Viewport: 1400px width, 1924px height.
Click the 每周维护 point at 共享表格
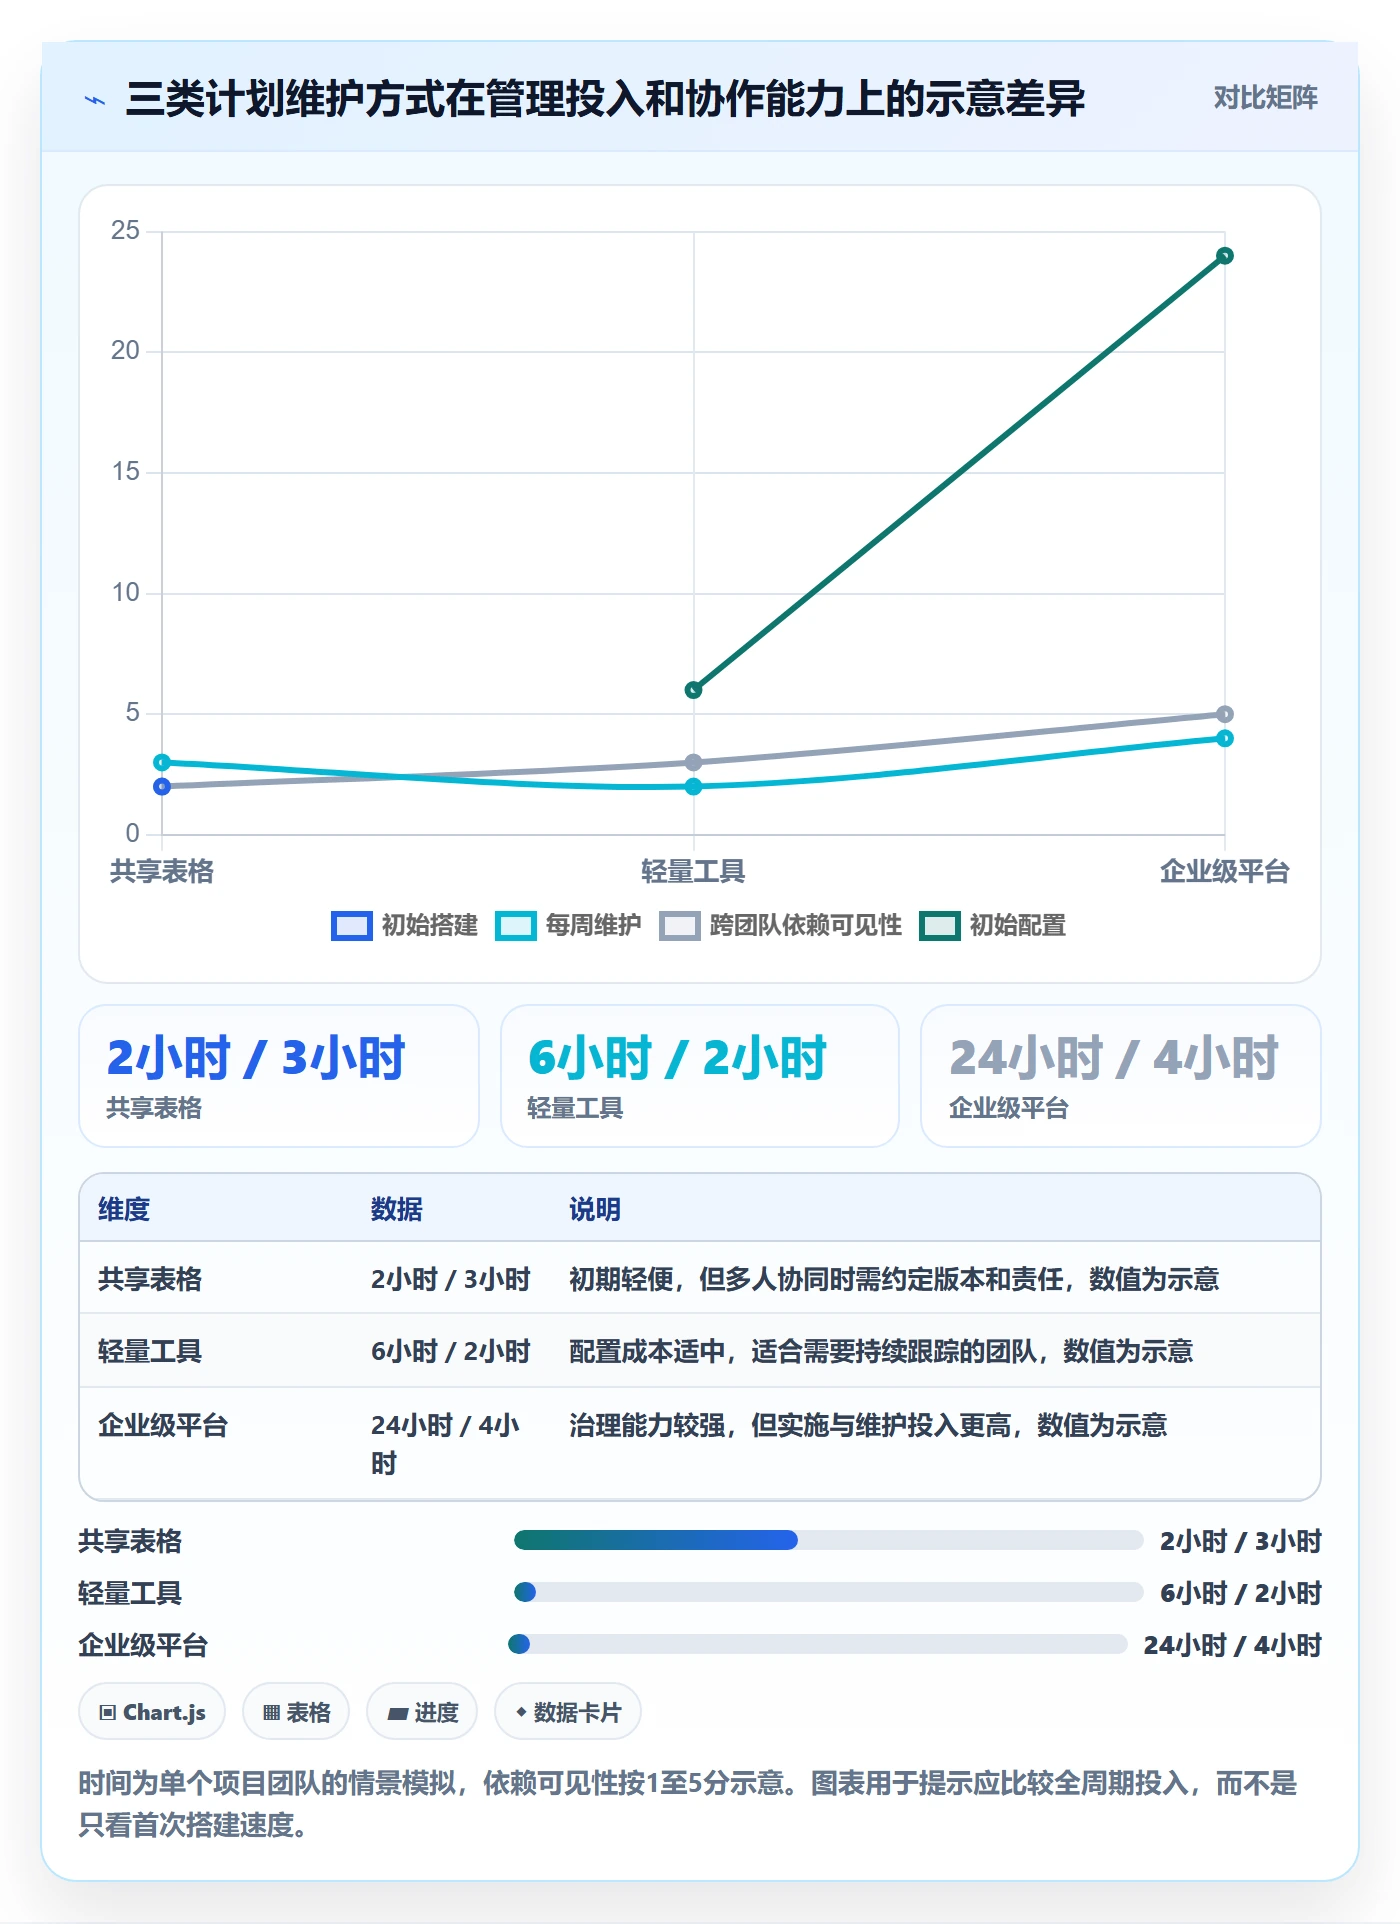162,762
